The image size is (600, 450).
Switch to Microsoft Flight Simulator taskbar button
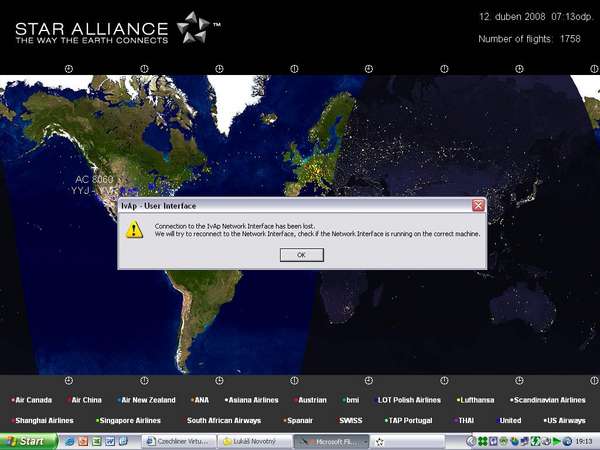[x=331, y=442]
